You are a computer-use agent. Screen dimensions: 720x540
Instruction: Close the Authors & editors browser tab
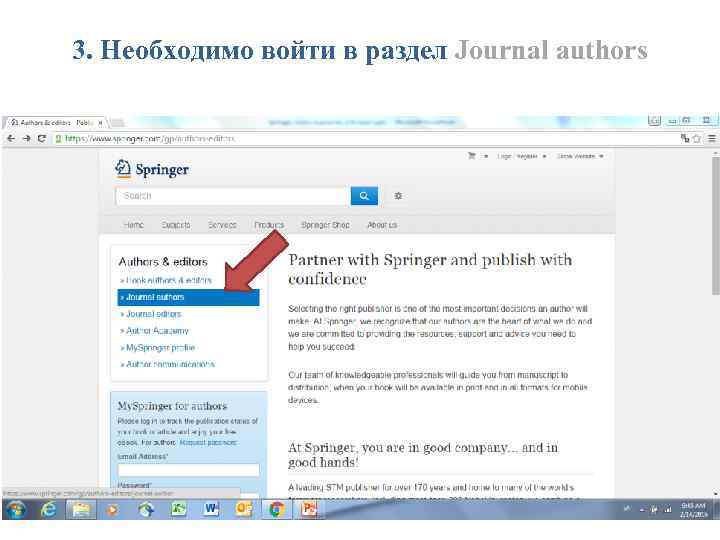[100, 123]
